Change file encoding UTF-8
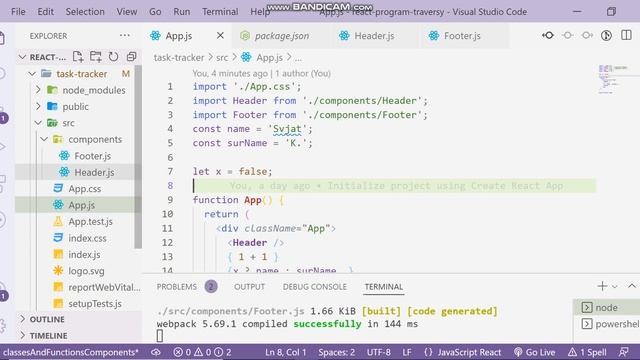Image resolution: width=640 pixels, height=360 pixels. click(x=378, y=352)
